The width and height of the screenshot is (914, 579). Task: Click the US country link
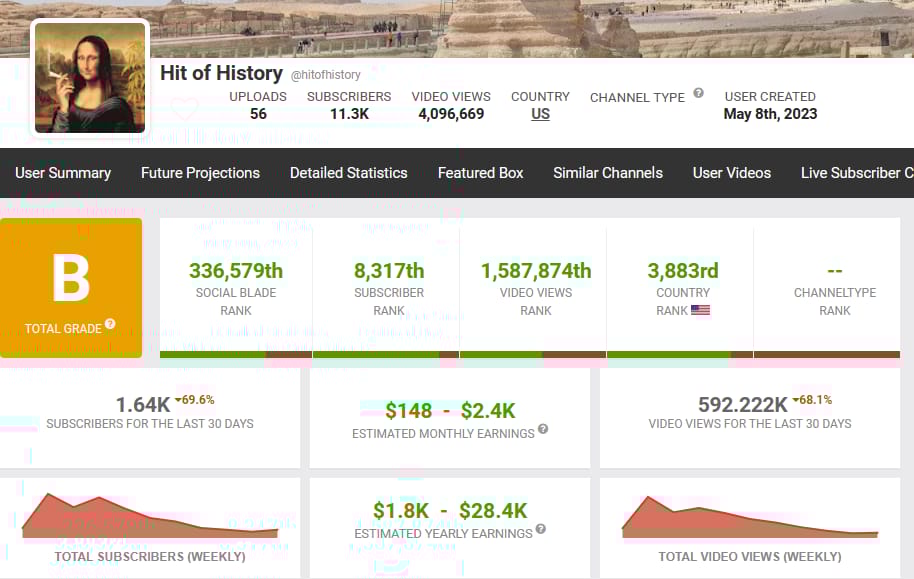(x=540, y=114)
